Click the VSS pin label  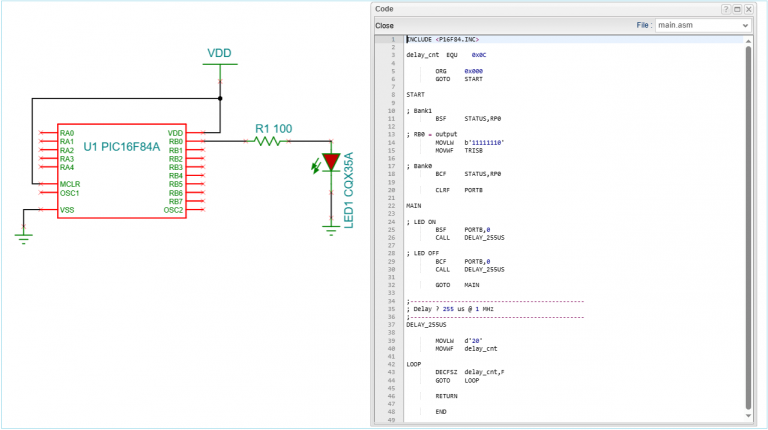67,210
